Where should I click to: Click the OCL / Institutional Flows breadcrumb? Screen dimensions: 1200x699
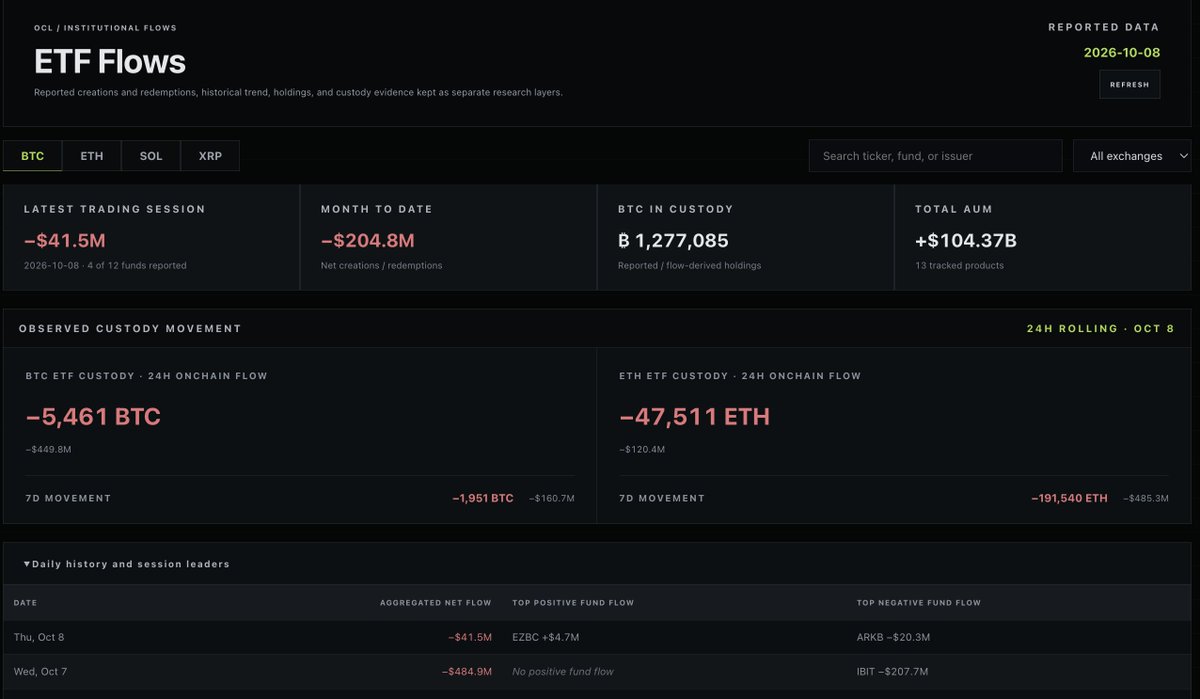(105, 28)
